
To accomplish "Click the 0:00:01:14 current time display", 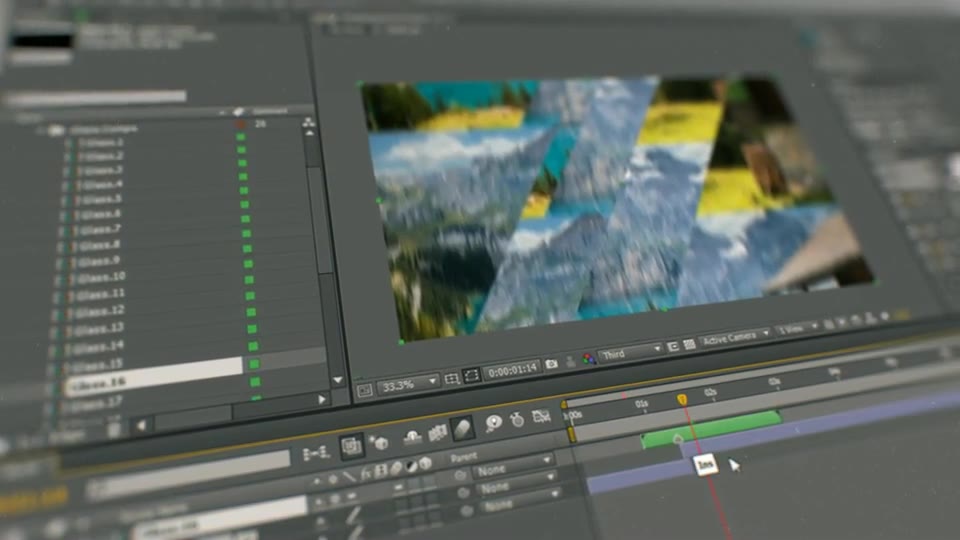I will pos(512,369).
